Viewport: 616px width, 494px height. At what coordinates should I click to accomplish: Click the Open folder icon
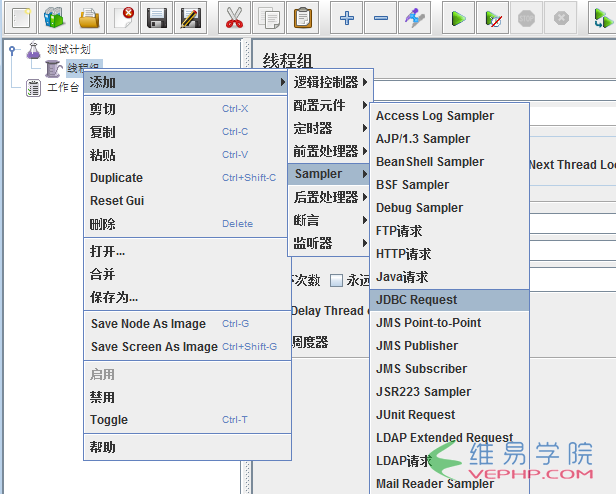pyautogui.click(x=88, y=18)
